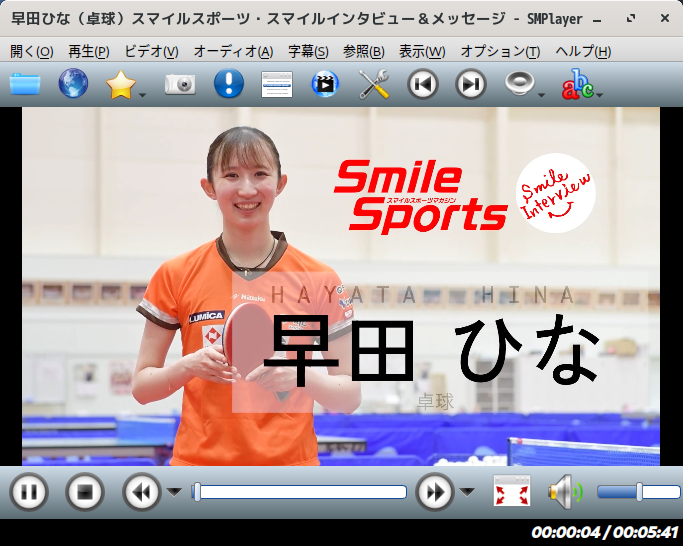This screenshot has width=683, height=546.
Task: Maximize the SMPlayer window
Action: pyautogui.click(x=631, y=18)
